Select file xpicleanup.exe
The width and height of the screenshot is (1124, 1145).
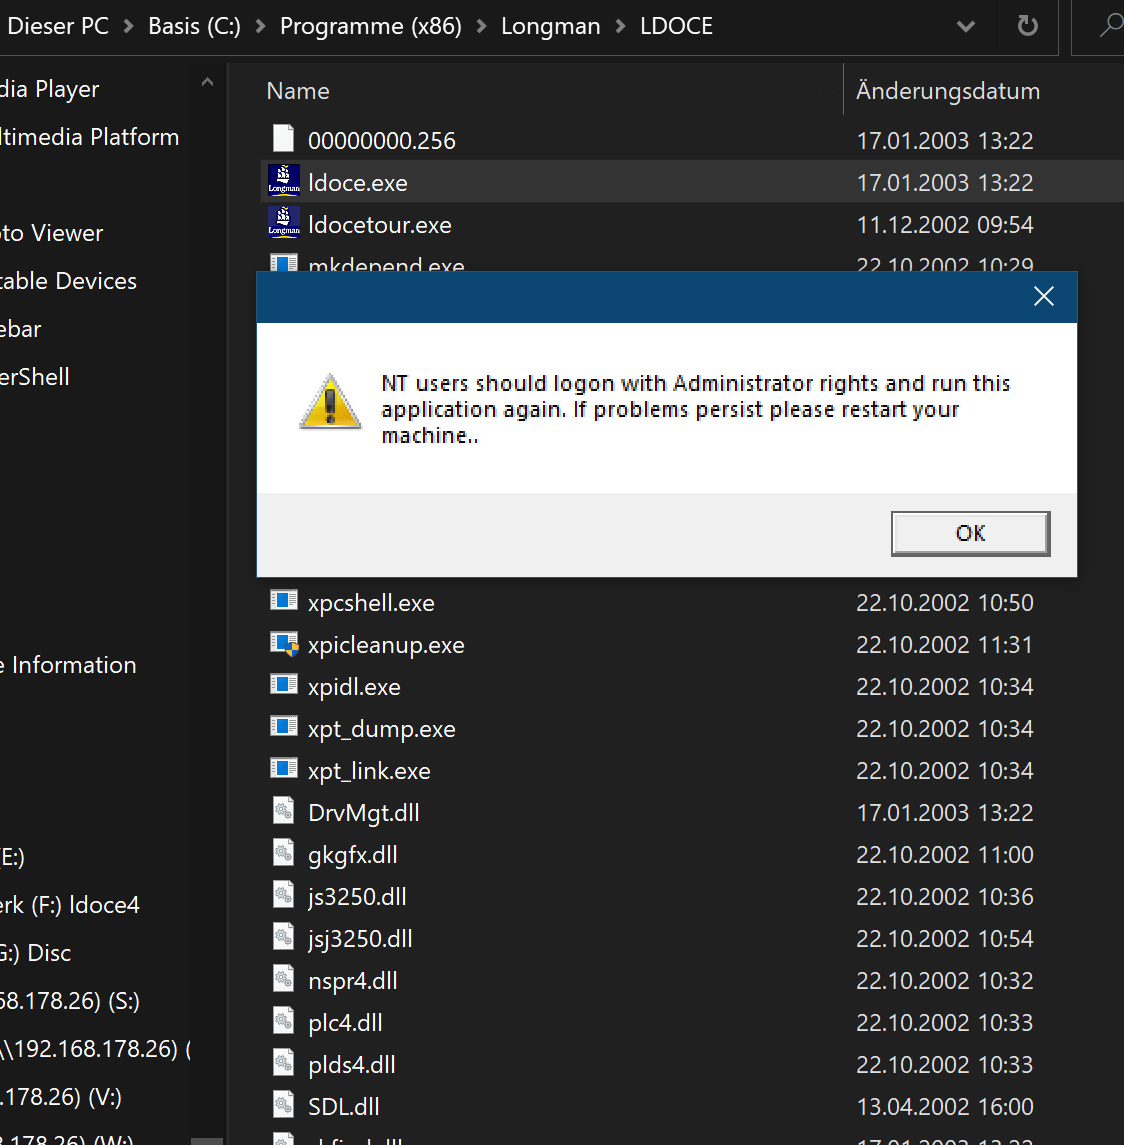tap(386, 645)
